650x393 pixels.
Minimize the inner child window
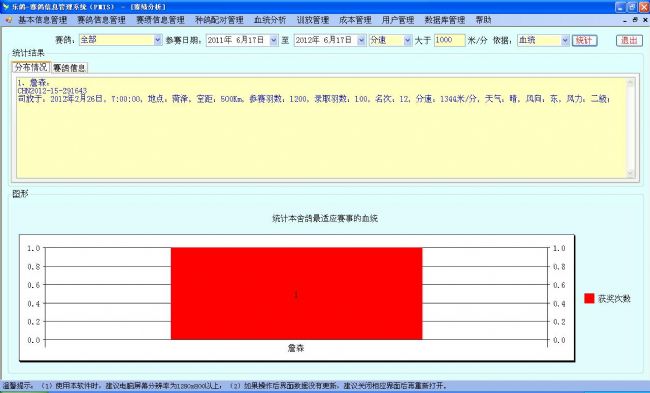coord(625,20)
